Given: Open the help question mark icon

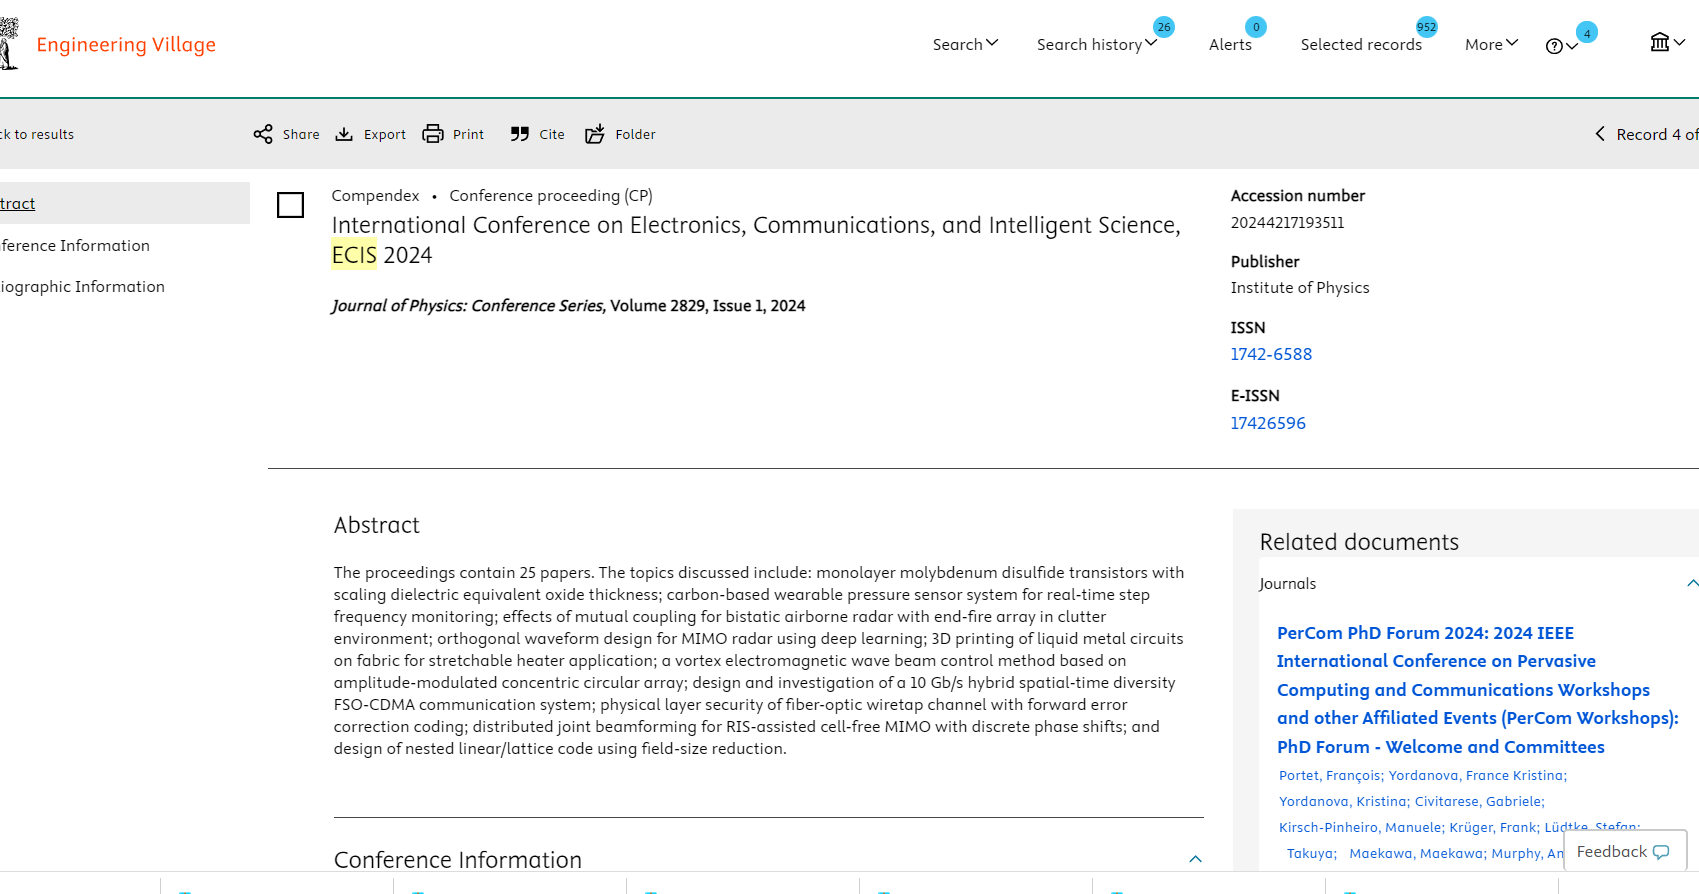Looking at the screenshot, I should coord(1554,46).
